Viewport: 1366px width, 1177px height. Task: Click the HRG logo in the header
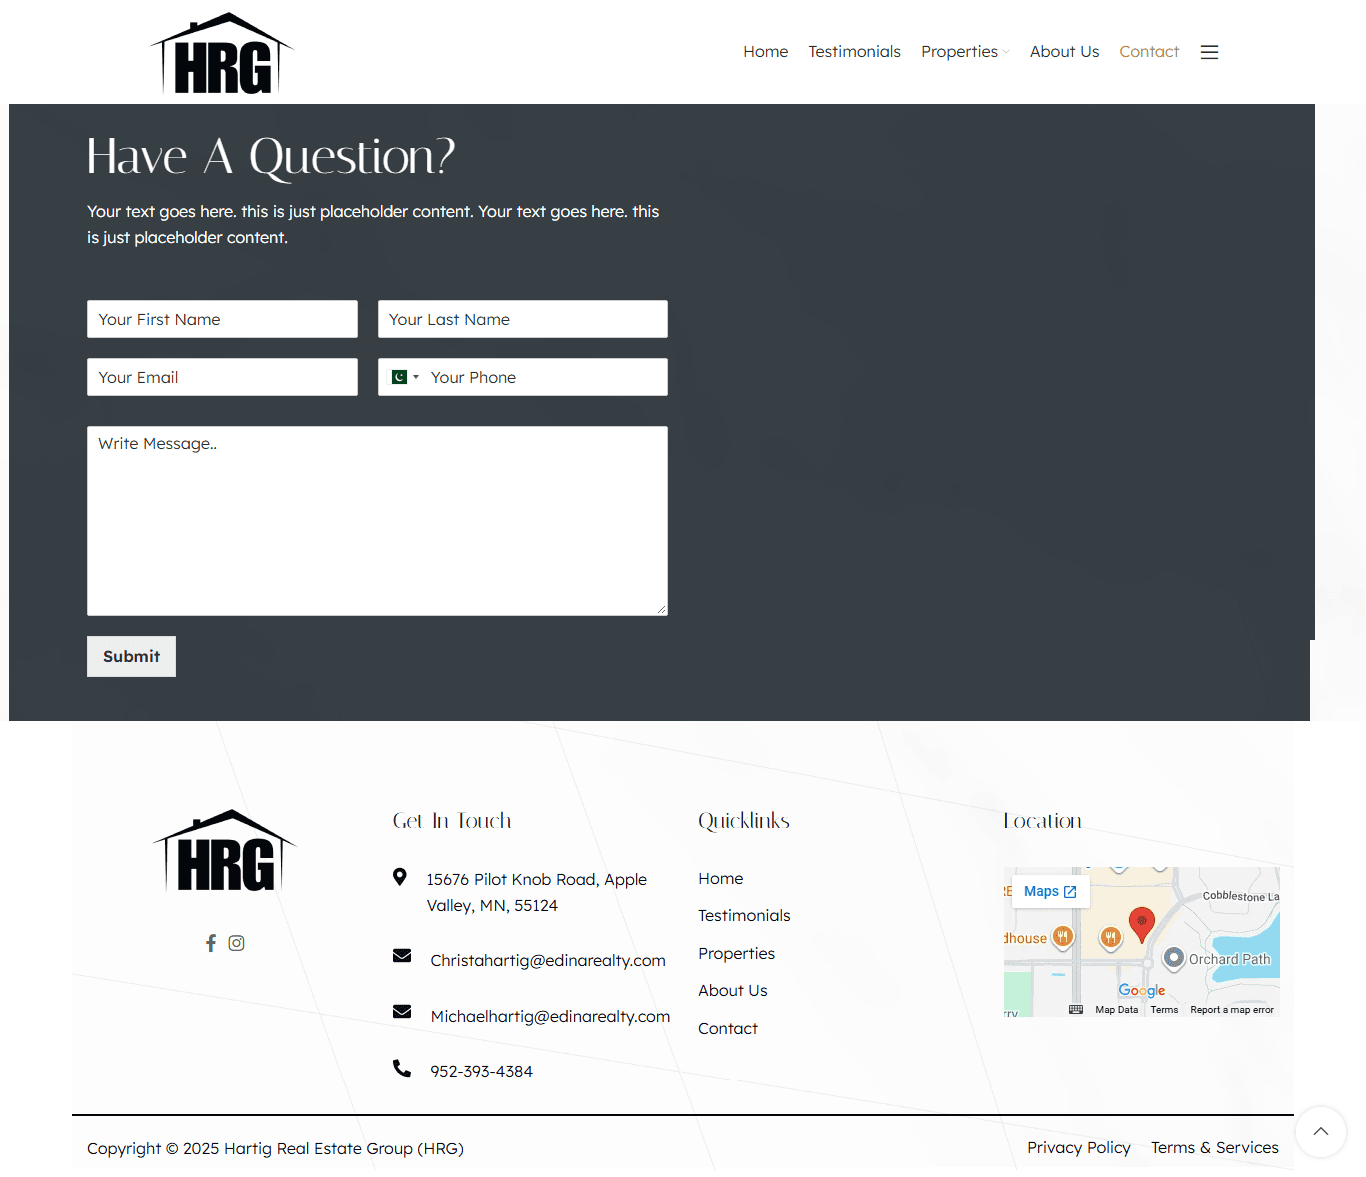point(222,54)
